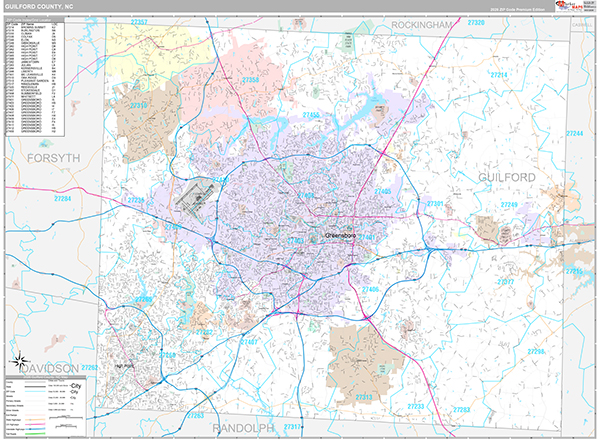
Task: Click ZIP code label 27249
Action: point(509,205)
